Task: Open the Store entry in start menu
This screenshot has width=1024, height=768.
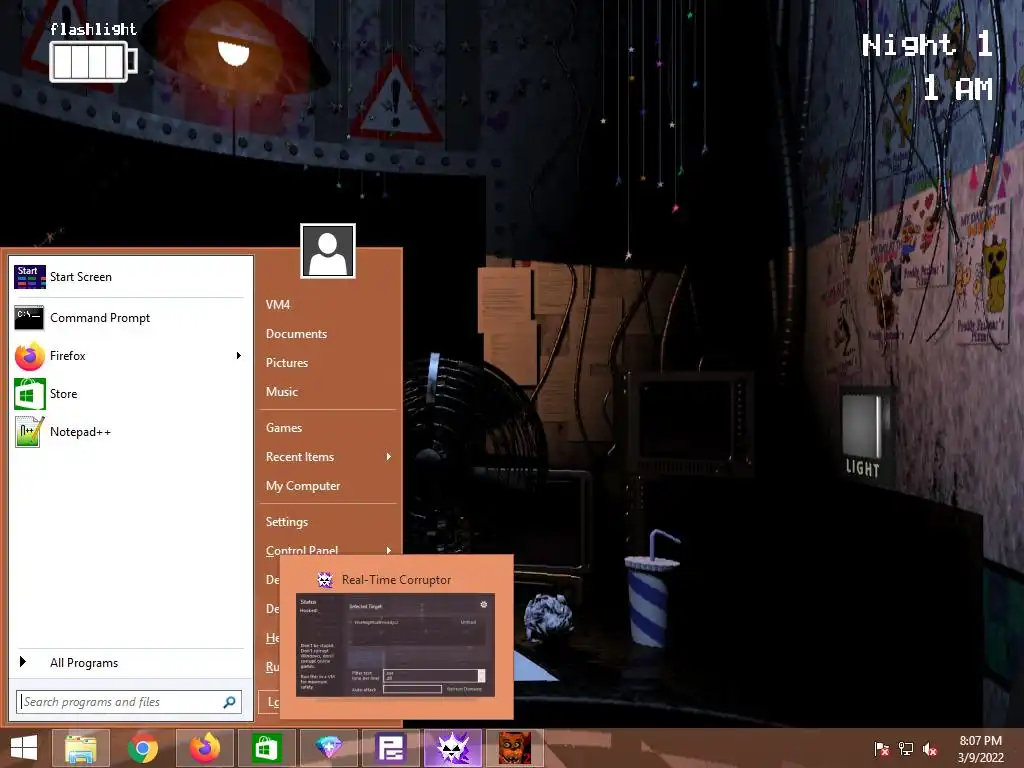Action: coord(129,394)
